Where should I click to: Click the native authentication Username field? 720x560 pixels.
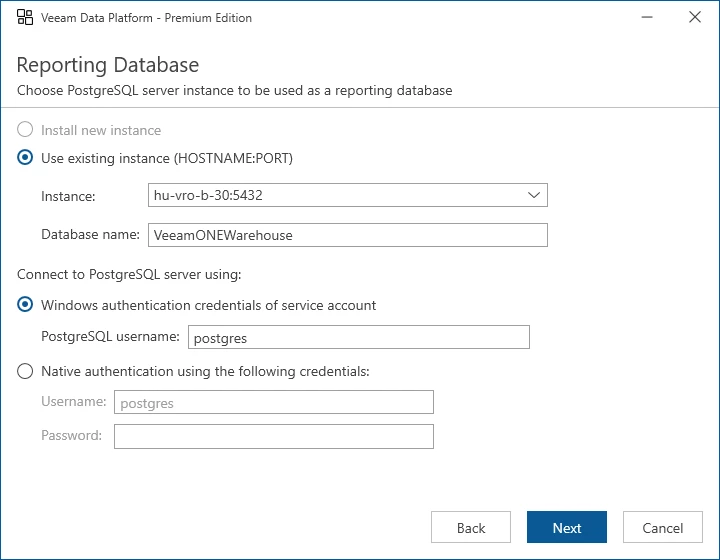click(273, 402)
